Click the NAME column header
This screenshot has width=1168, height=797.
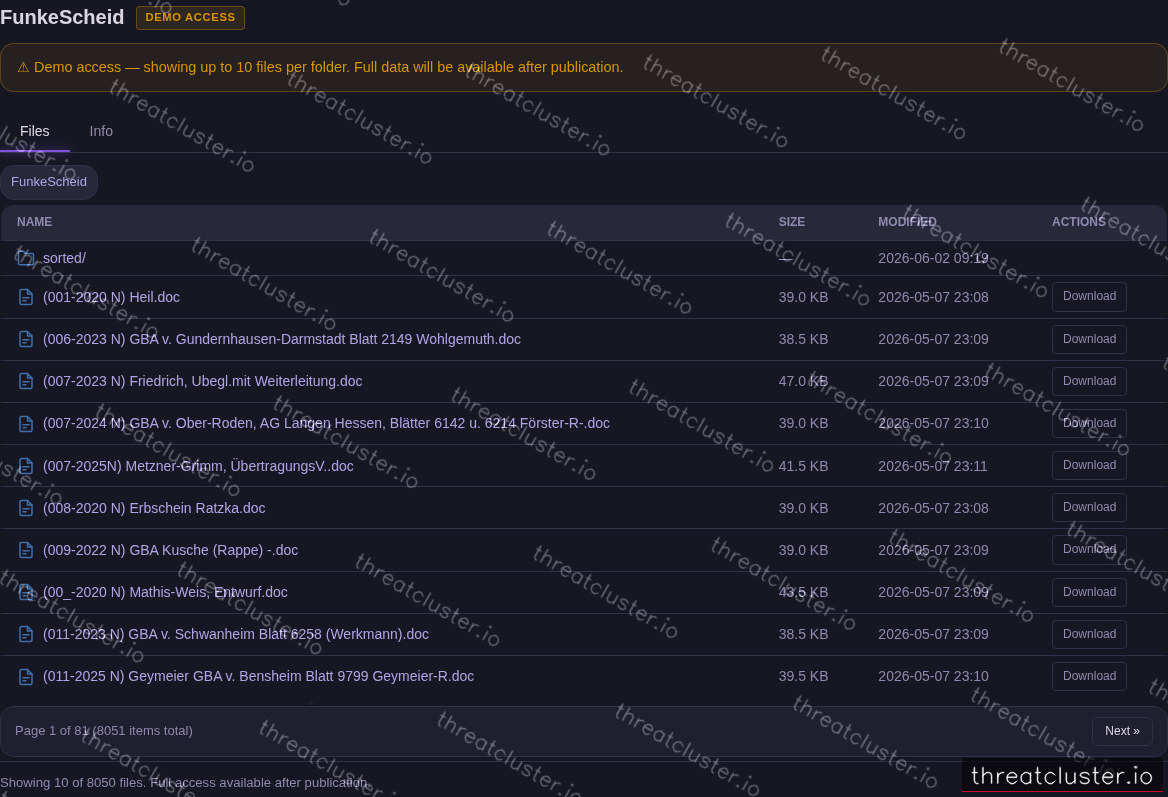(34, 222)
